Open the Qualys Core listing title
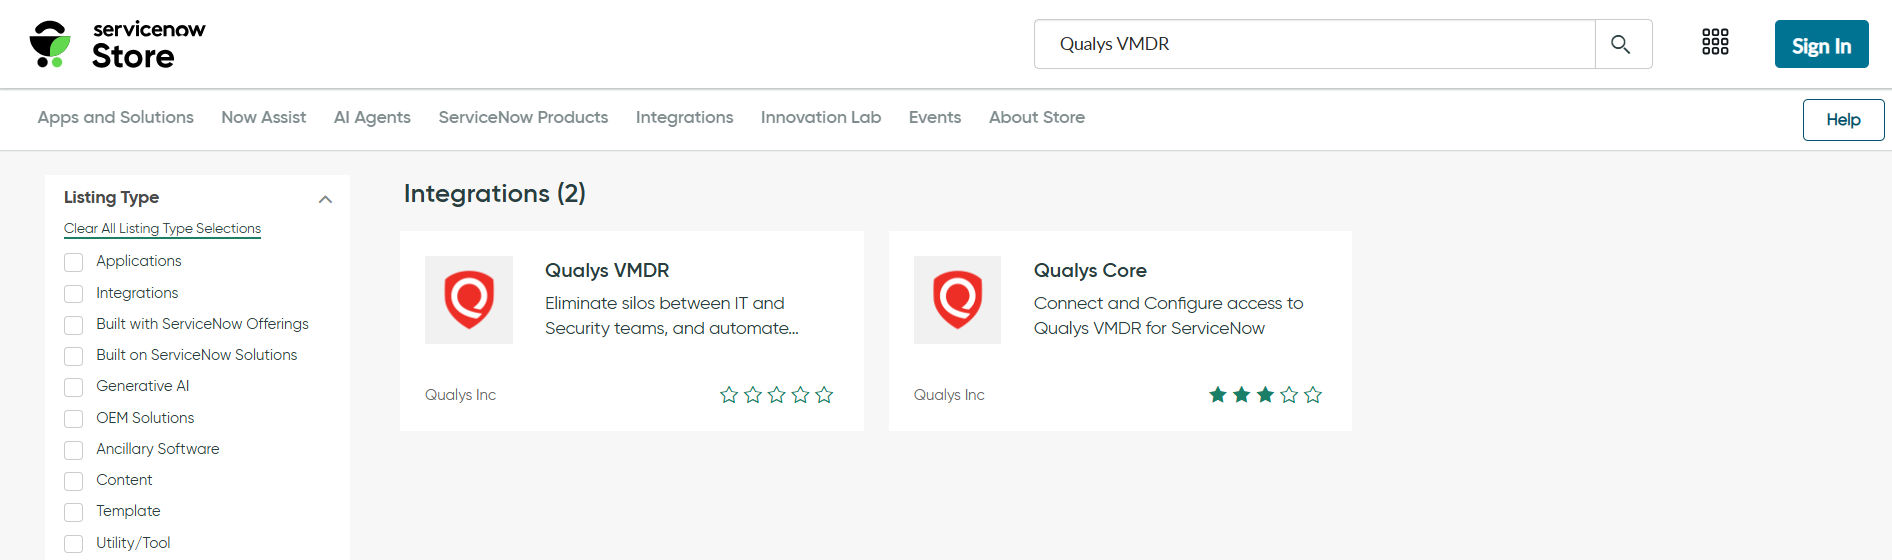This screenshot has height=560, width=1892. [x=1090, y=270]
